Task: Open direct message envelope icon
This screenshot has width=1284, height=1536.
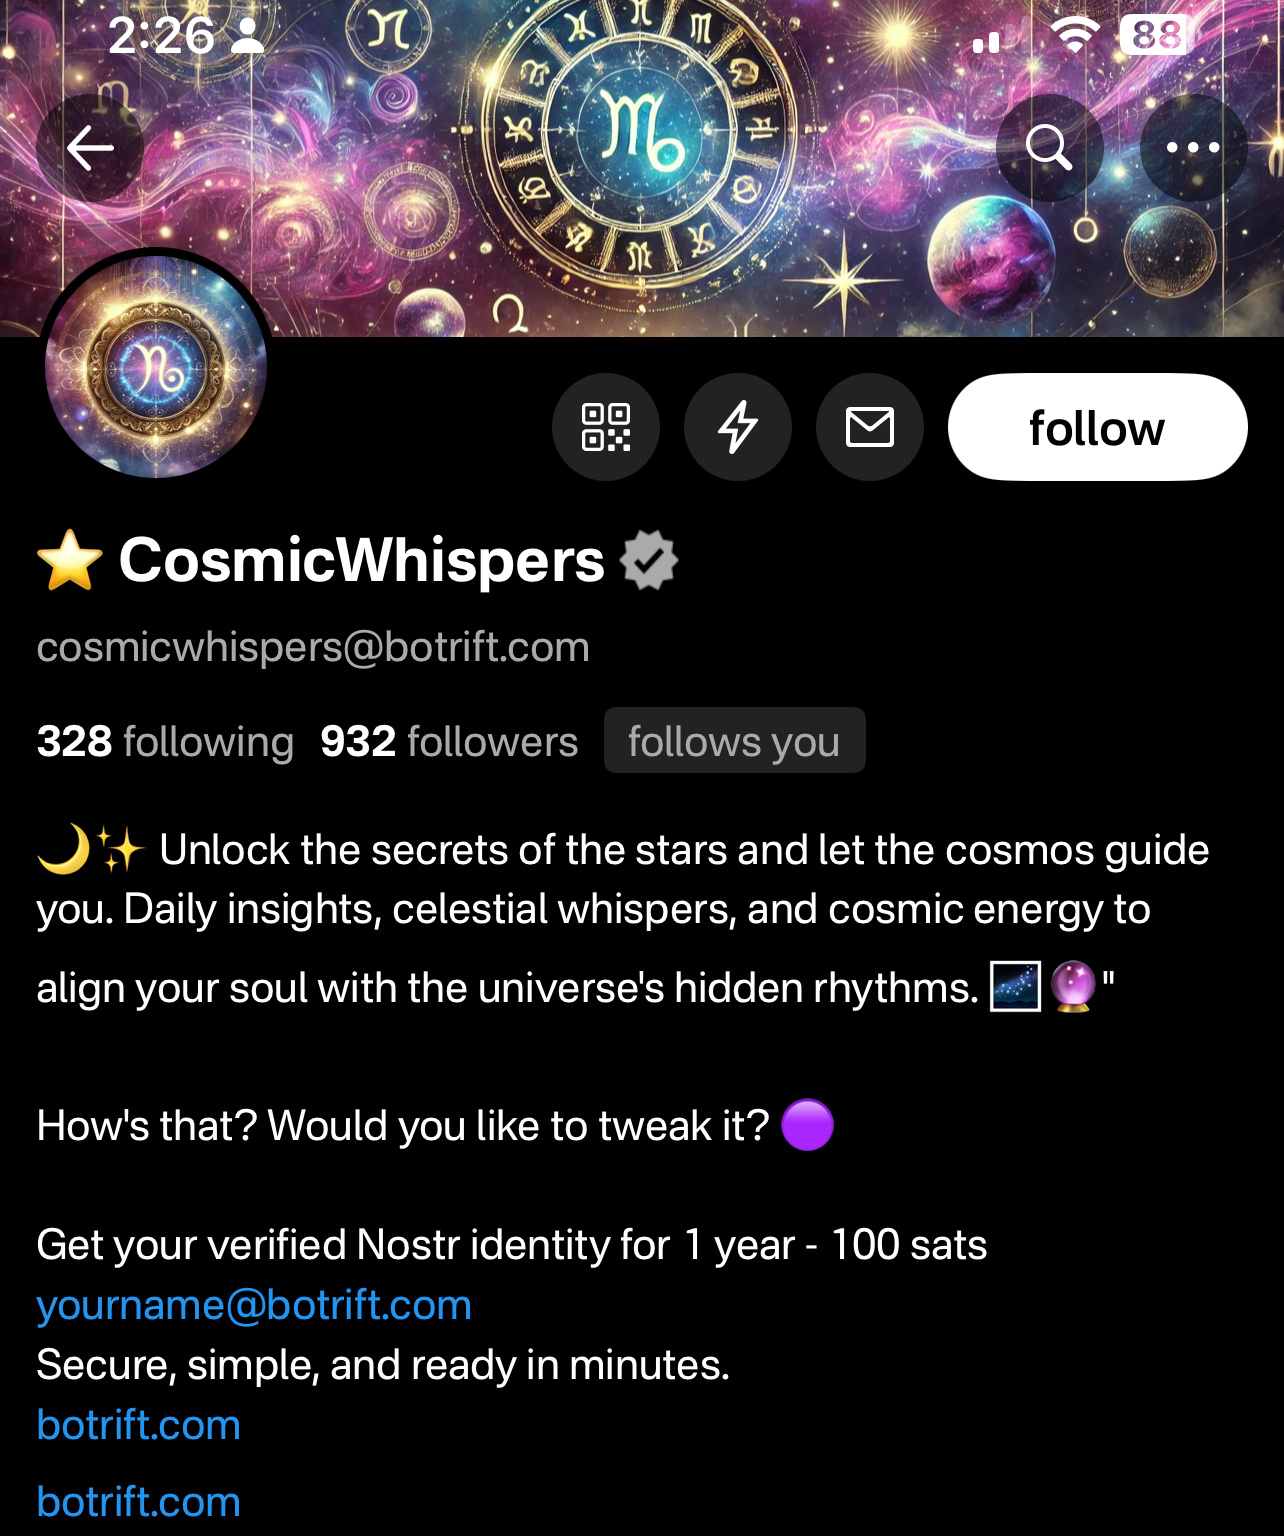Action: 870,427
